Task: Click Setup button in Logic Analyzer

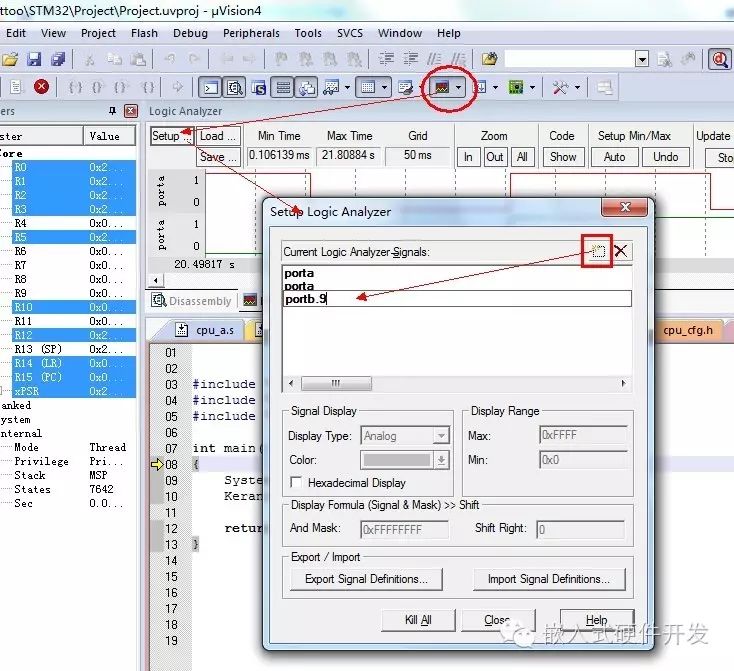Action: 171,136
